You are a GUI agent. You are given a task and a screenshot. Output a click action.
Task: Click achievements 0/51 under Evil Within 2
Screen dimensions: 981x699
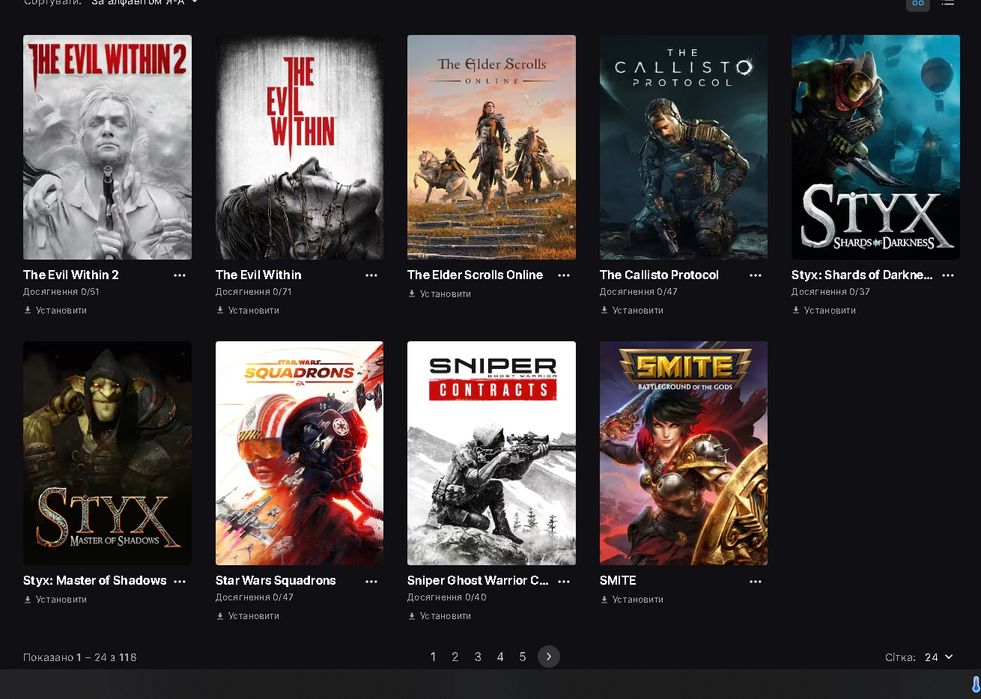[61, 292]
